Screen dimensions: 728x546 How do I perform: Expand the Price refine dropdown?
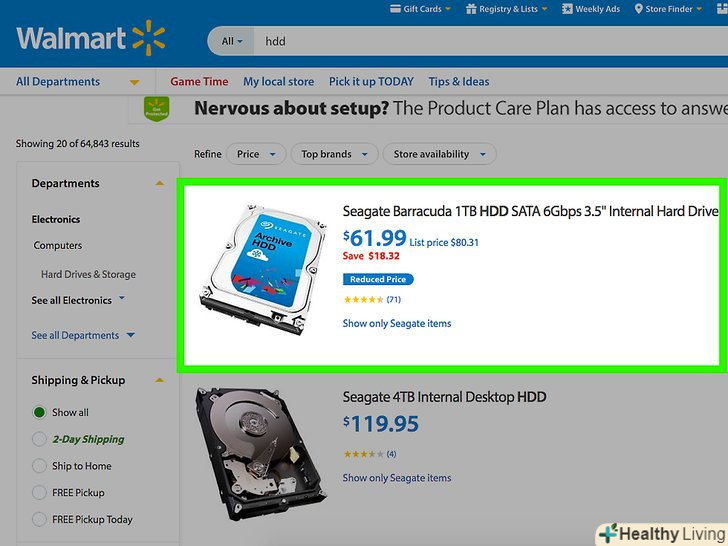pos(255,154)
